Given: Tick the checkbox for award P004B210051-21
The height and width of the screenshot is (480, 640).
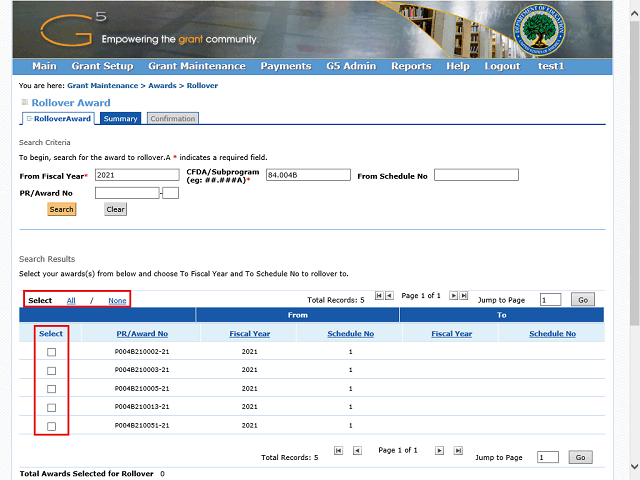Looking at the screenshot, I should (x=52, y=426).
